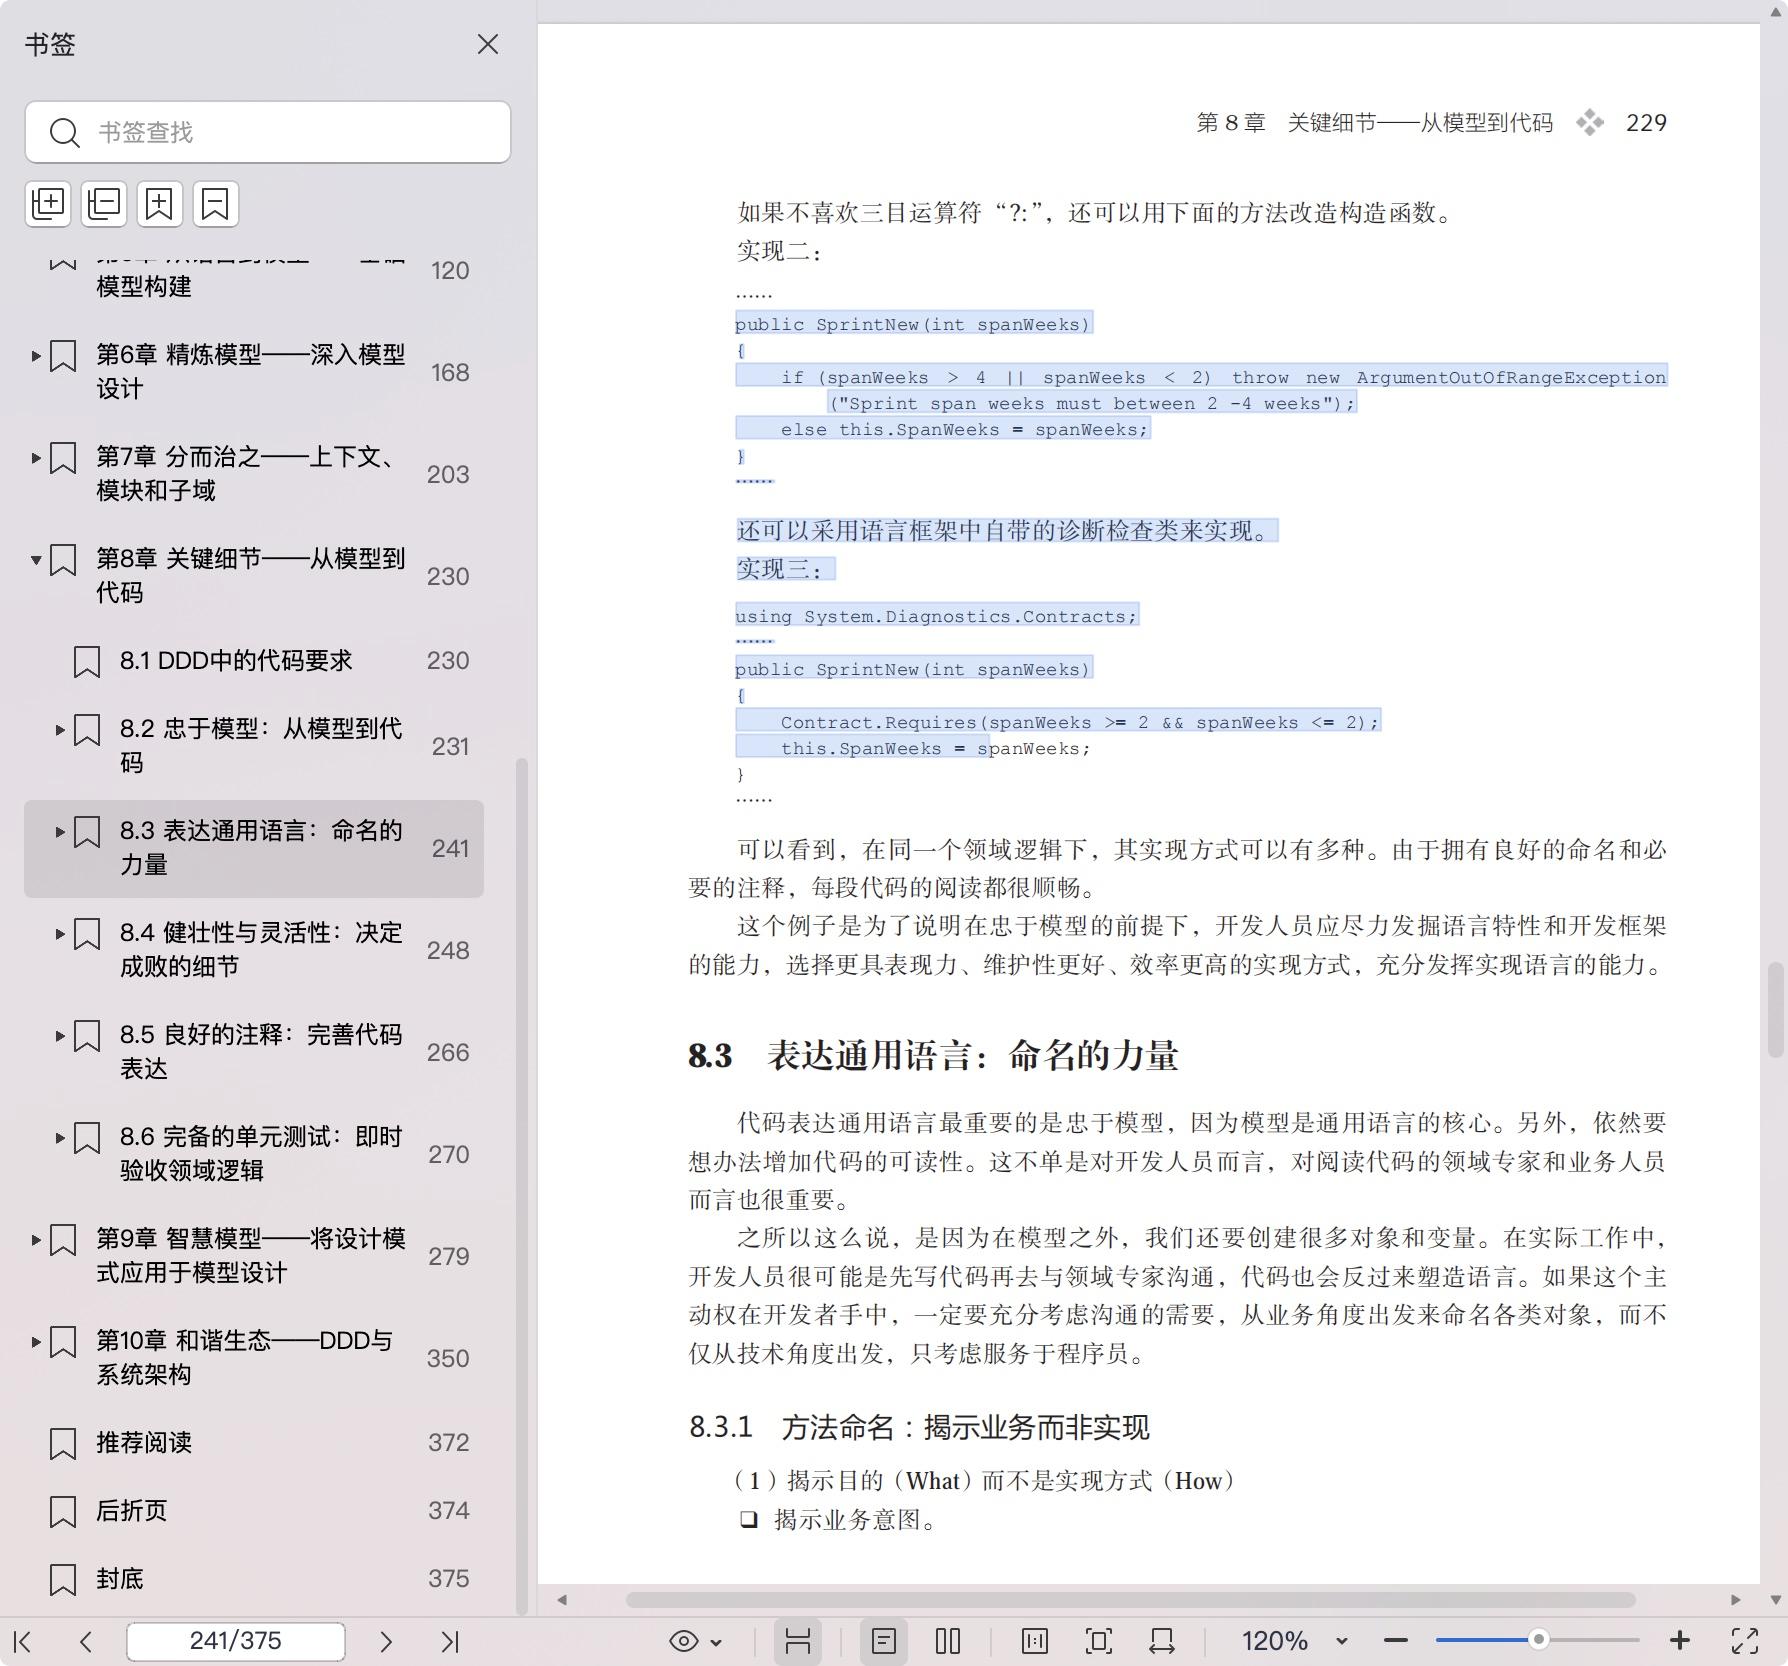
Task: Go to previous page
Action: click(86, 1641)
